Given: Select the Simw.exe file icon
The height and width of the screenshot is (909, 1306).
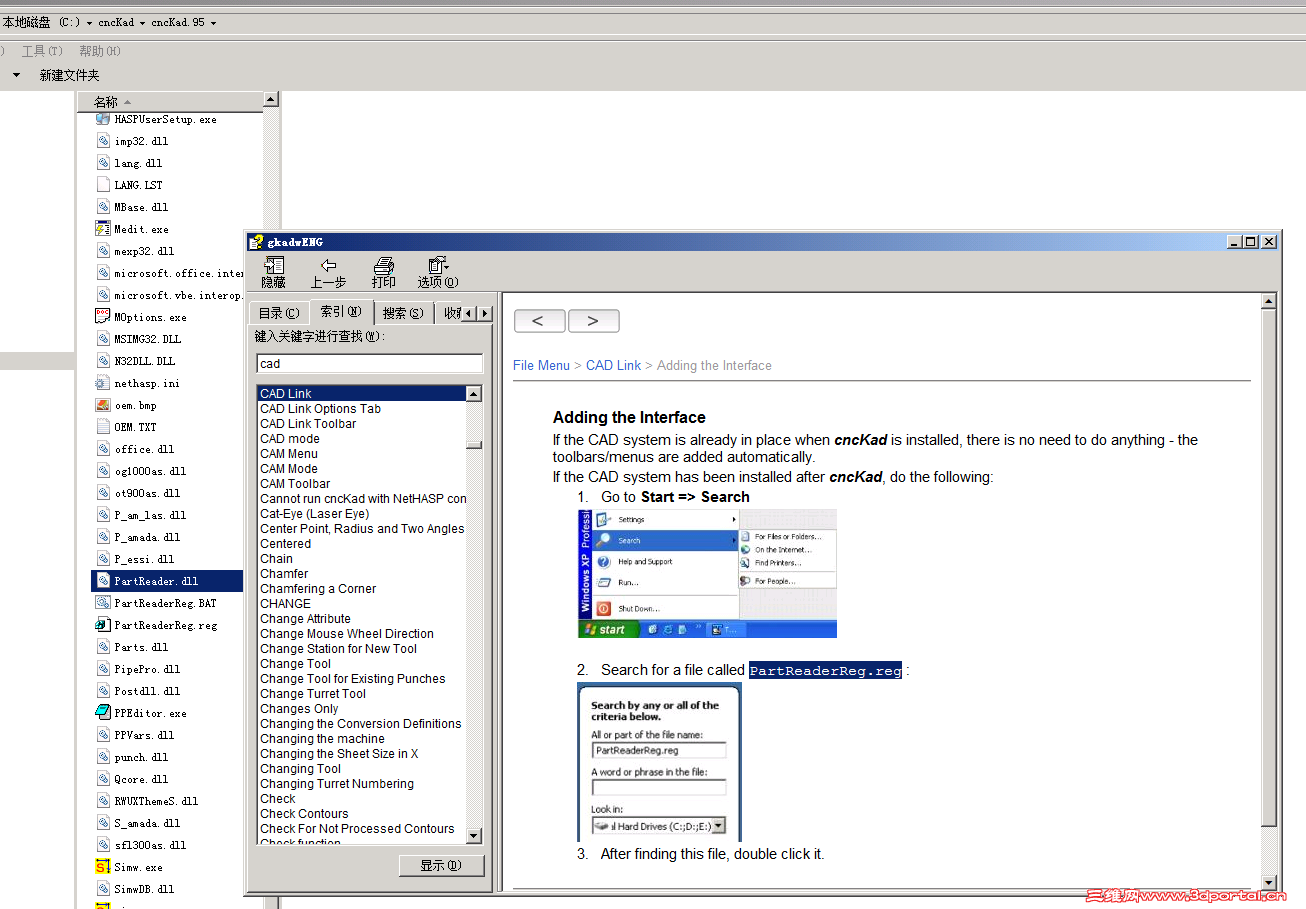Looking at the screenshot, I should point(103,867).
